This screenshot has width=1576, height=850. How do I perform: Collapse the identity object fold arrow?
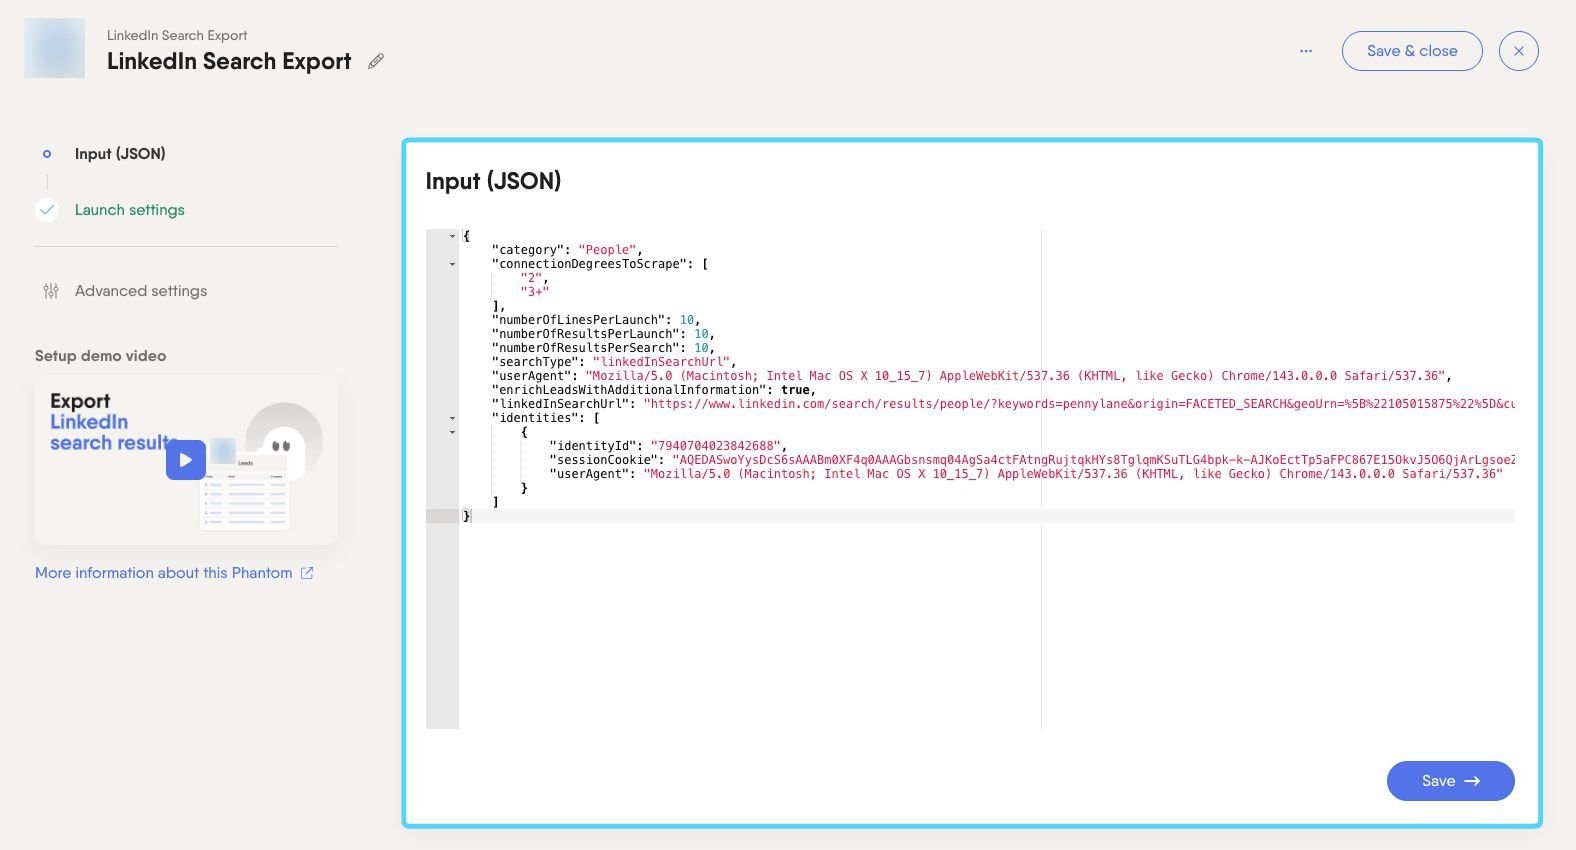(452, 433)
